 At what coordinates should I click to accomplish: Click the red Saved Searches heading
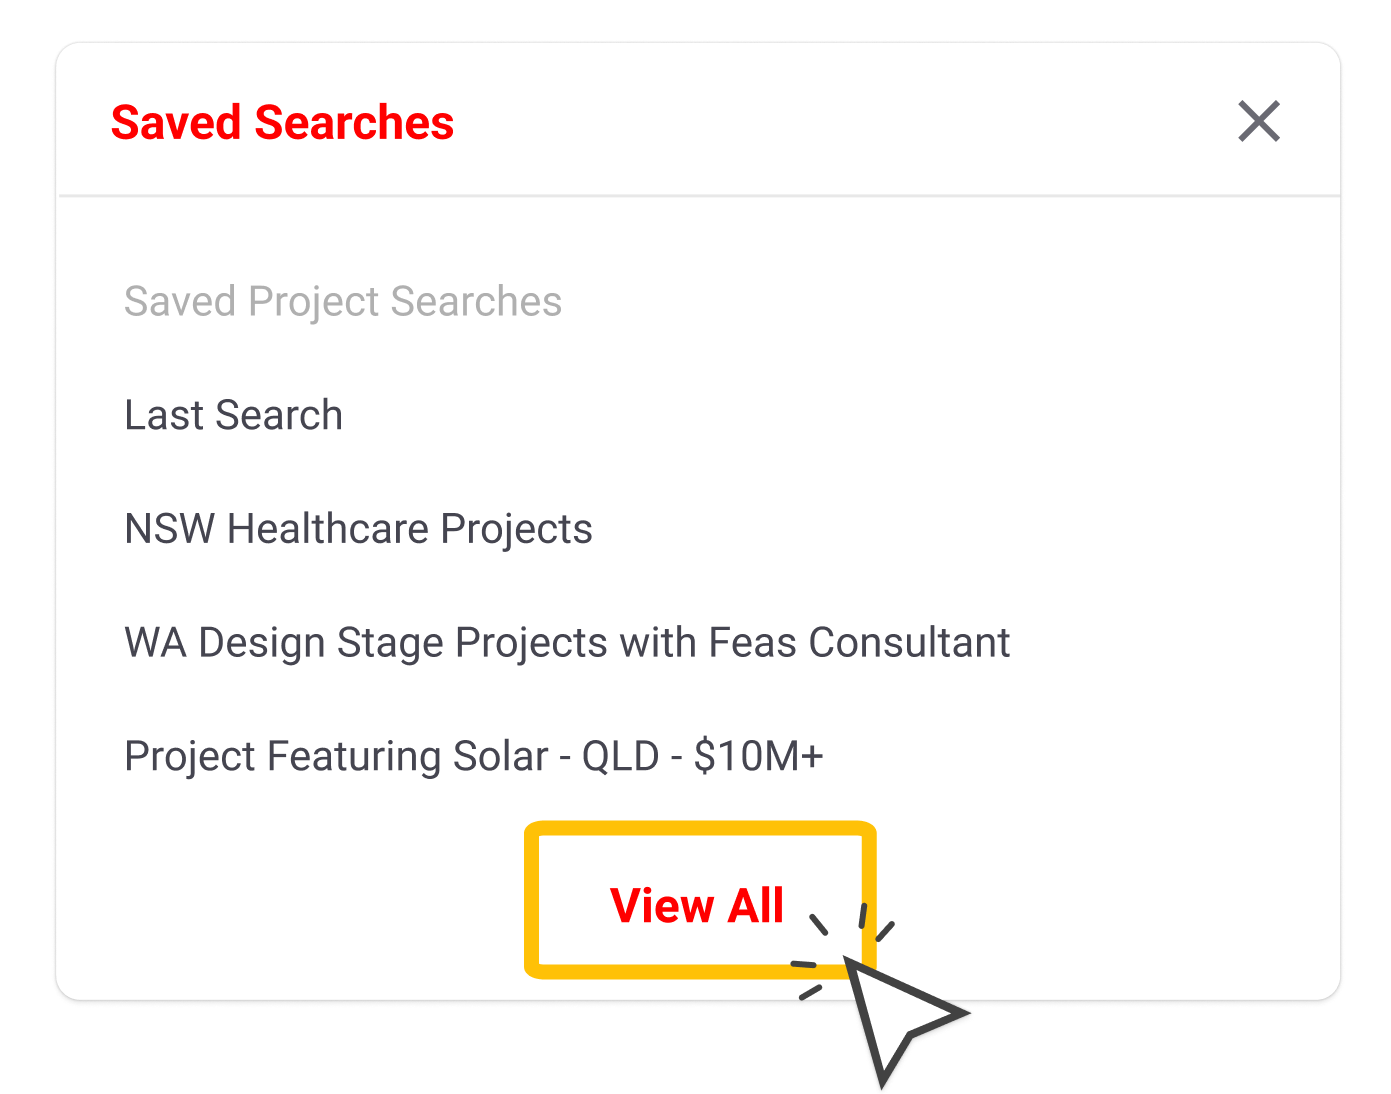pos(282,123)
